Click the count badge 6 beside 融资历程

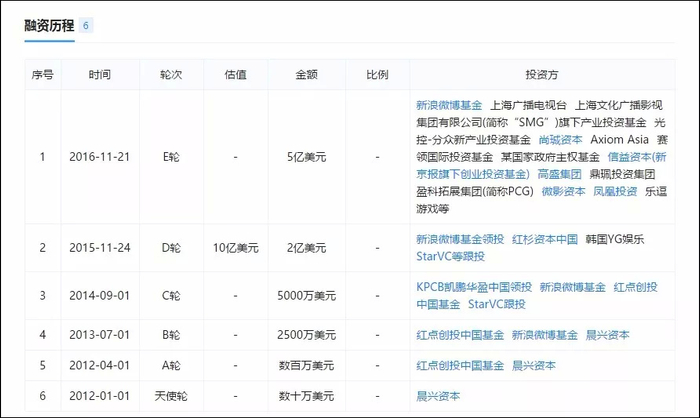[x=86, y=25]
